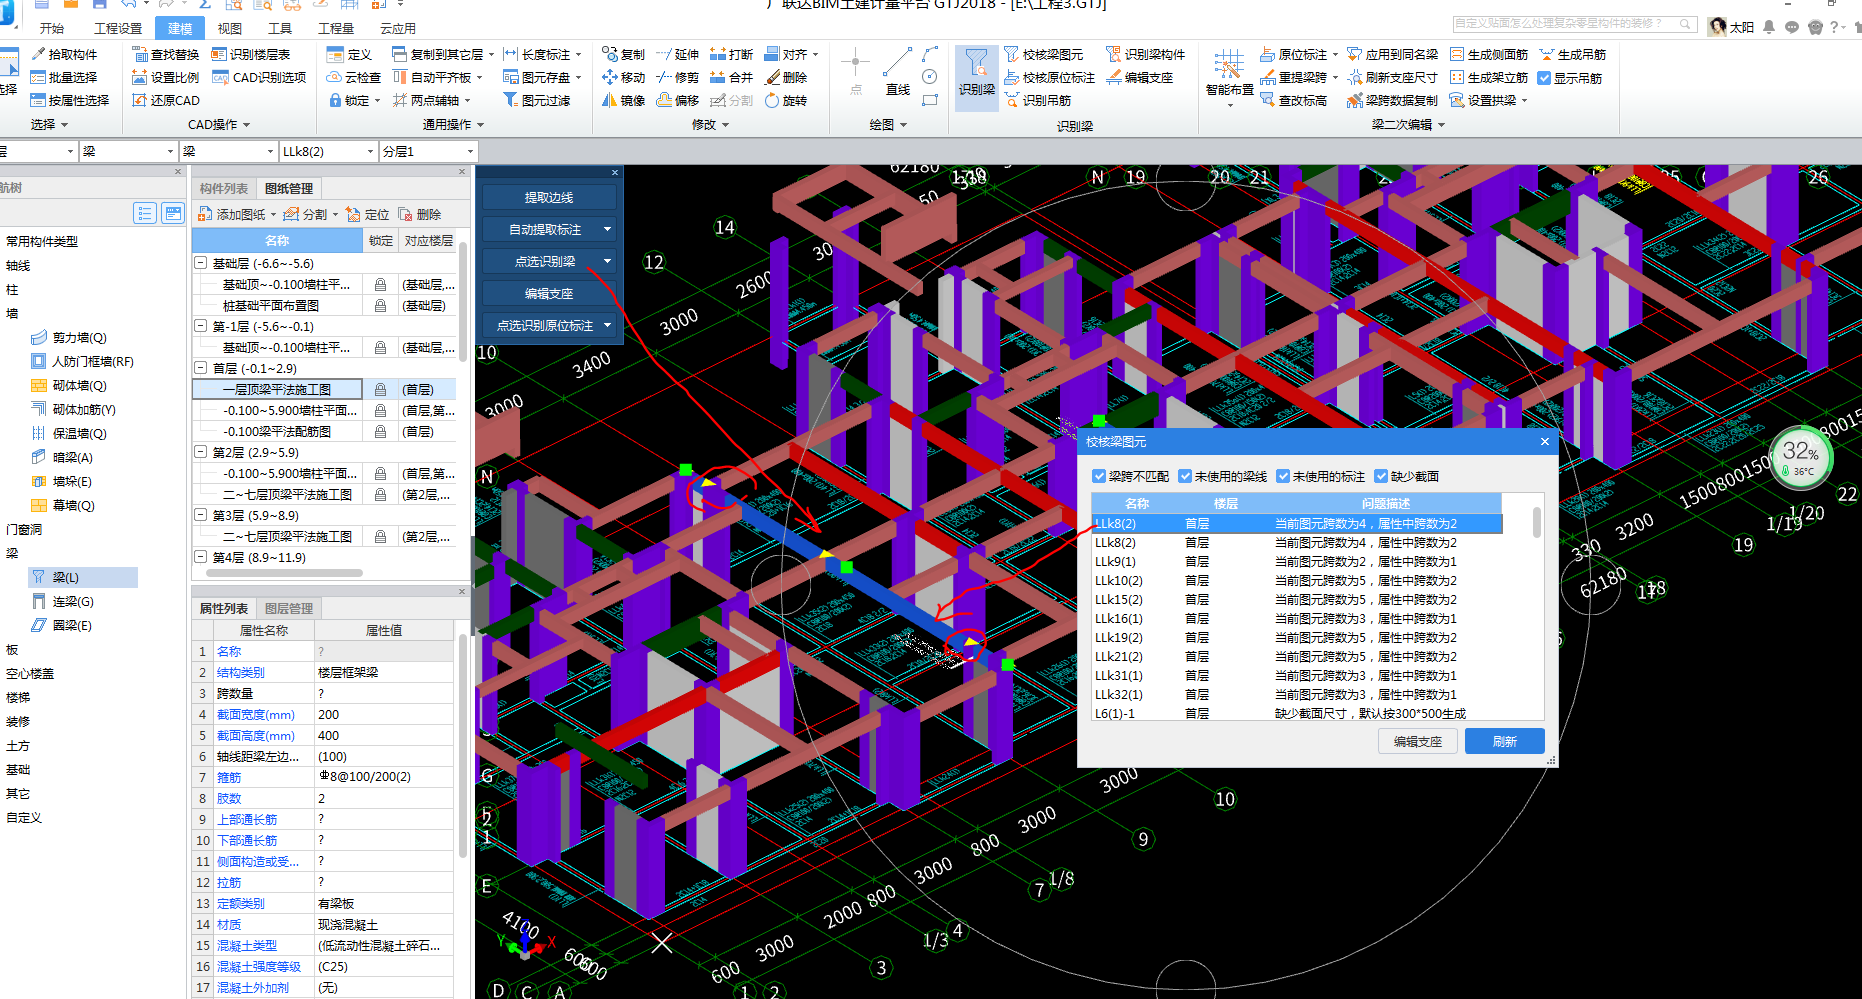
Task: Open the 工程量 ribbon tab
Action: point(336,28)
